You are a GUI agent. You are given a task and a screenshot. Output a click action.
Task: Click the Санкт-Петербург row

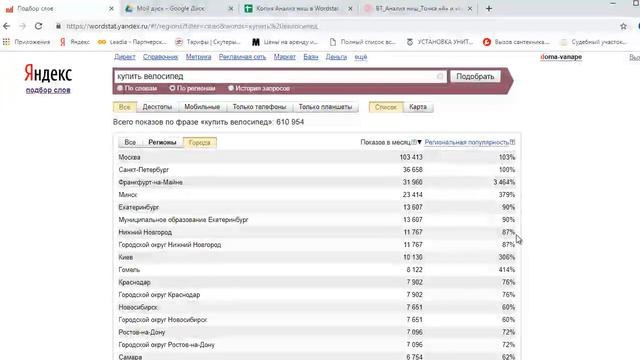(317, 169)
